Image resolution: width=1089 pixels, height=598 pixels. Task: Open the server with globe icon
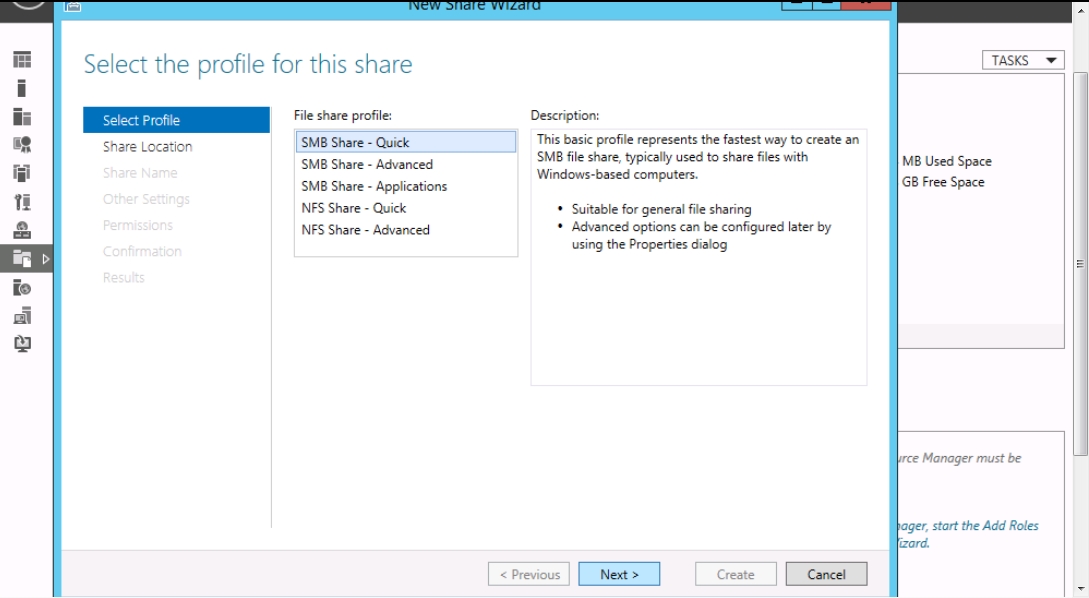(22, 288)
